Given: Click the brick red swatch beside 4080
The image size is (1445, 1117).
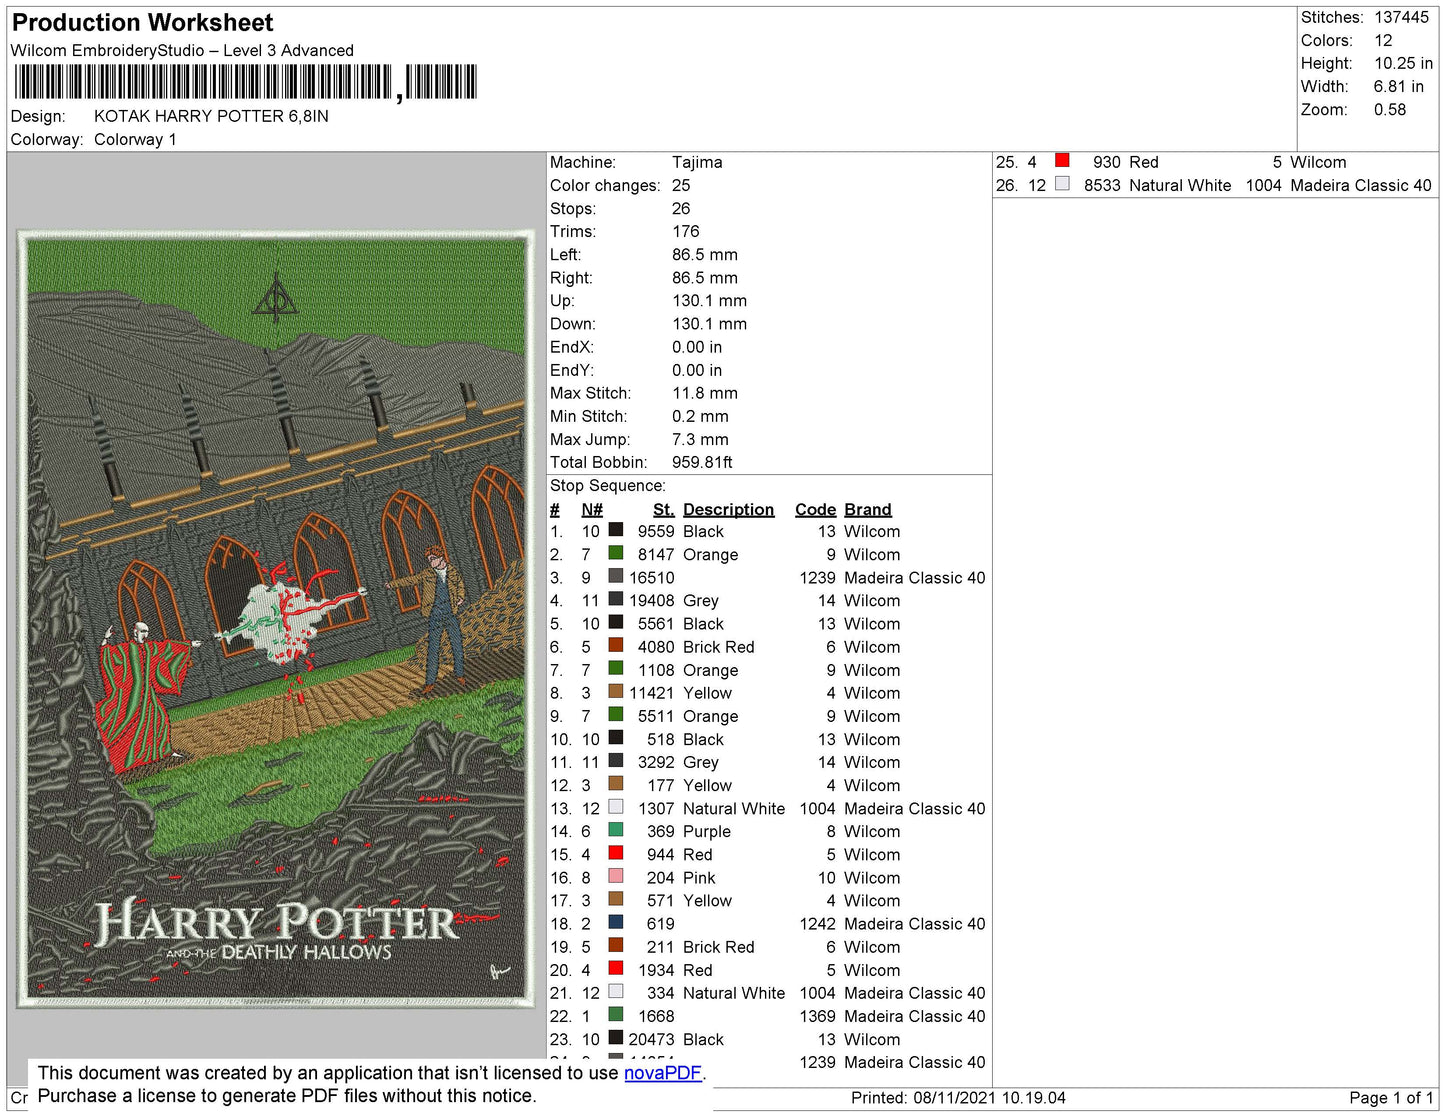Looking at the screenshot, I should [x=616, y=645].
